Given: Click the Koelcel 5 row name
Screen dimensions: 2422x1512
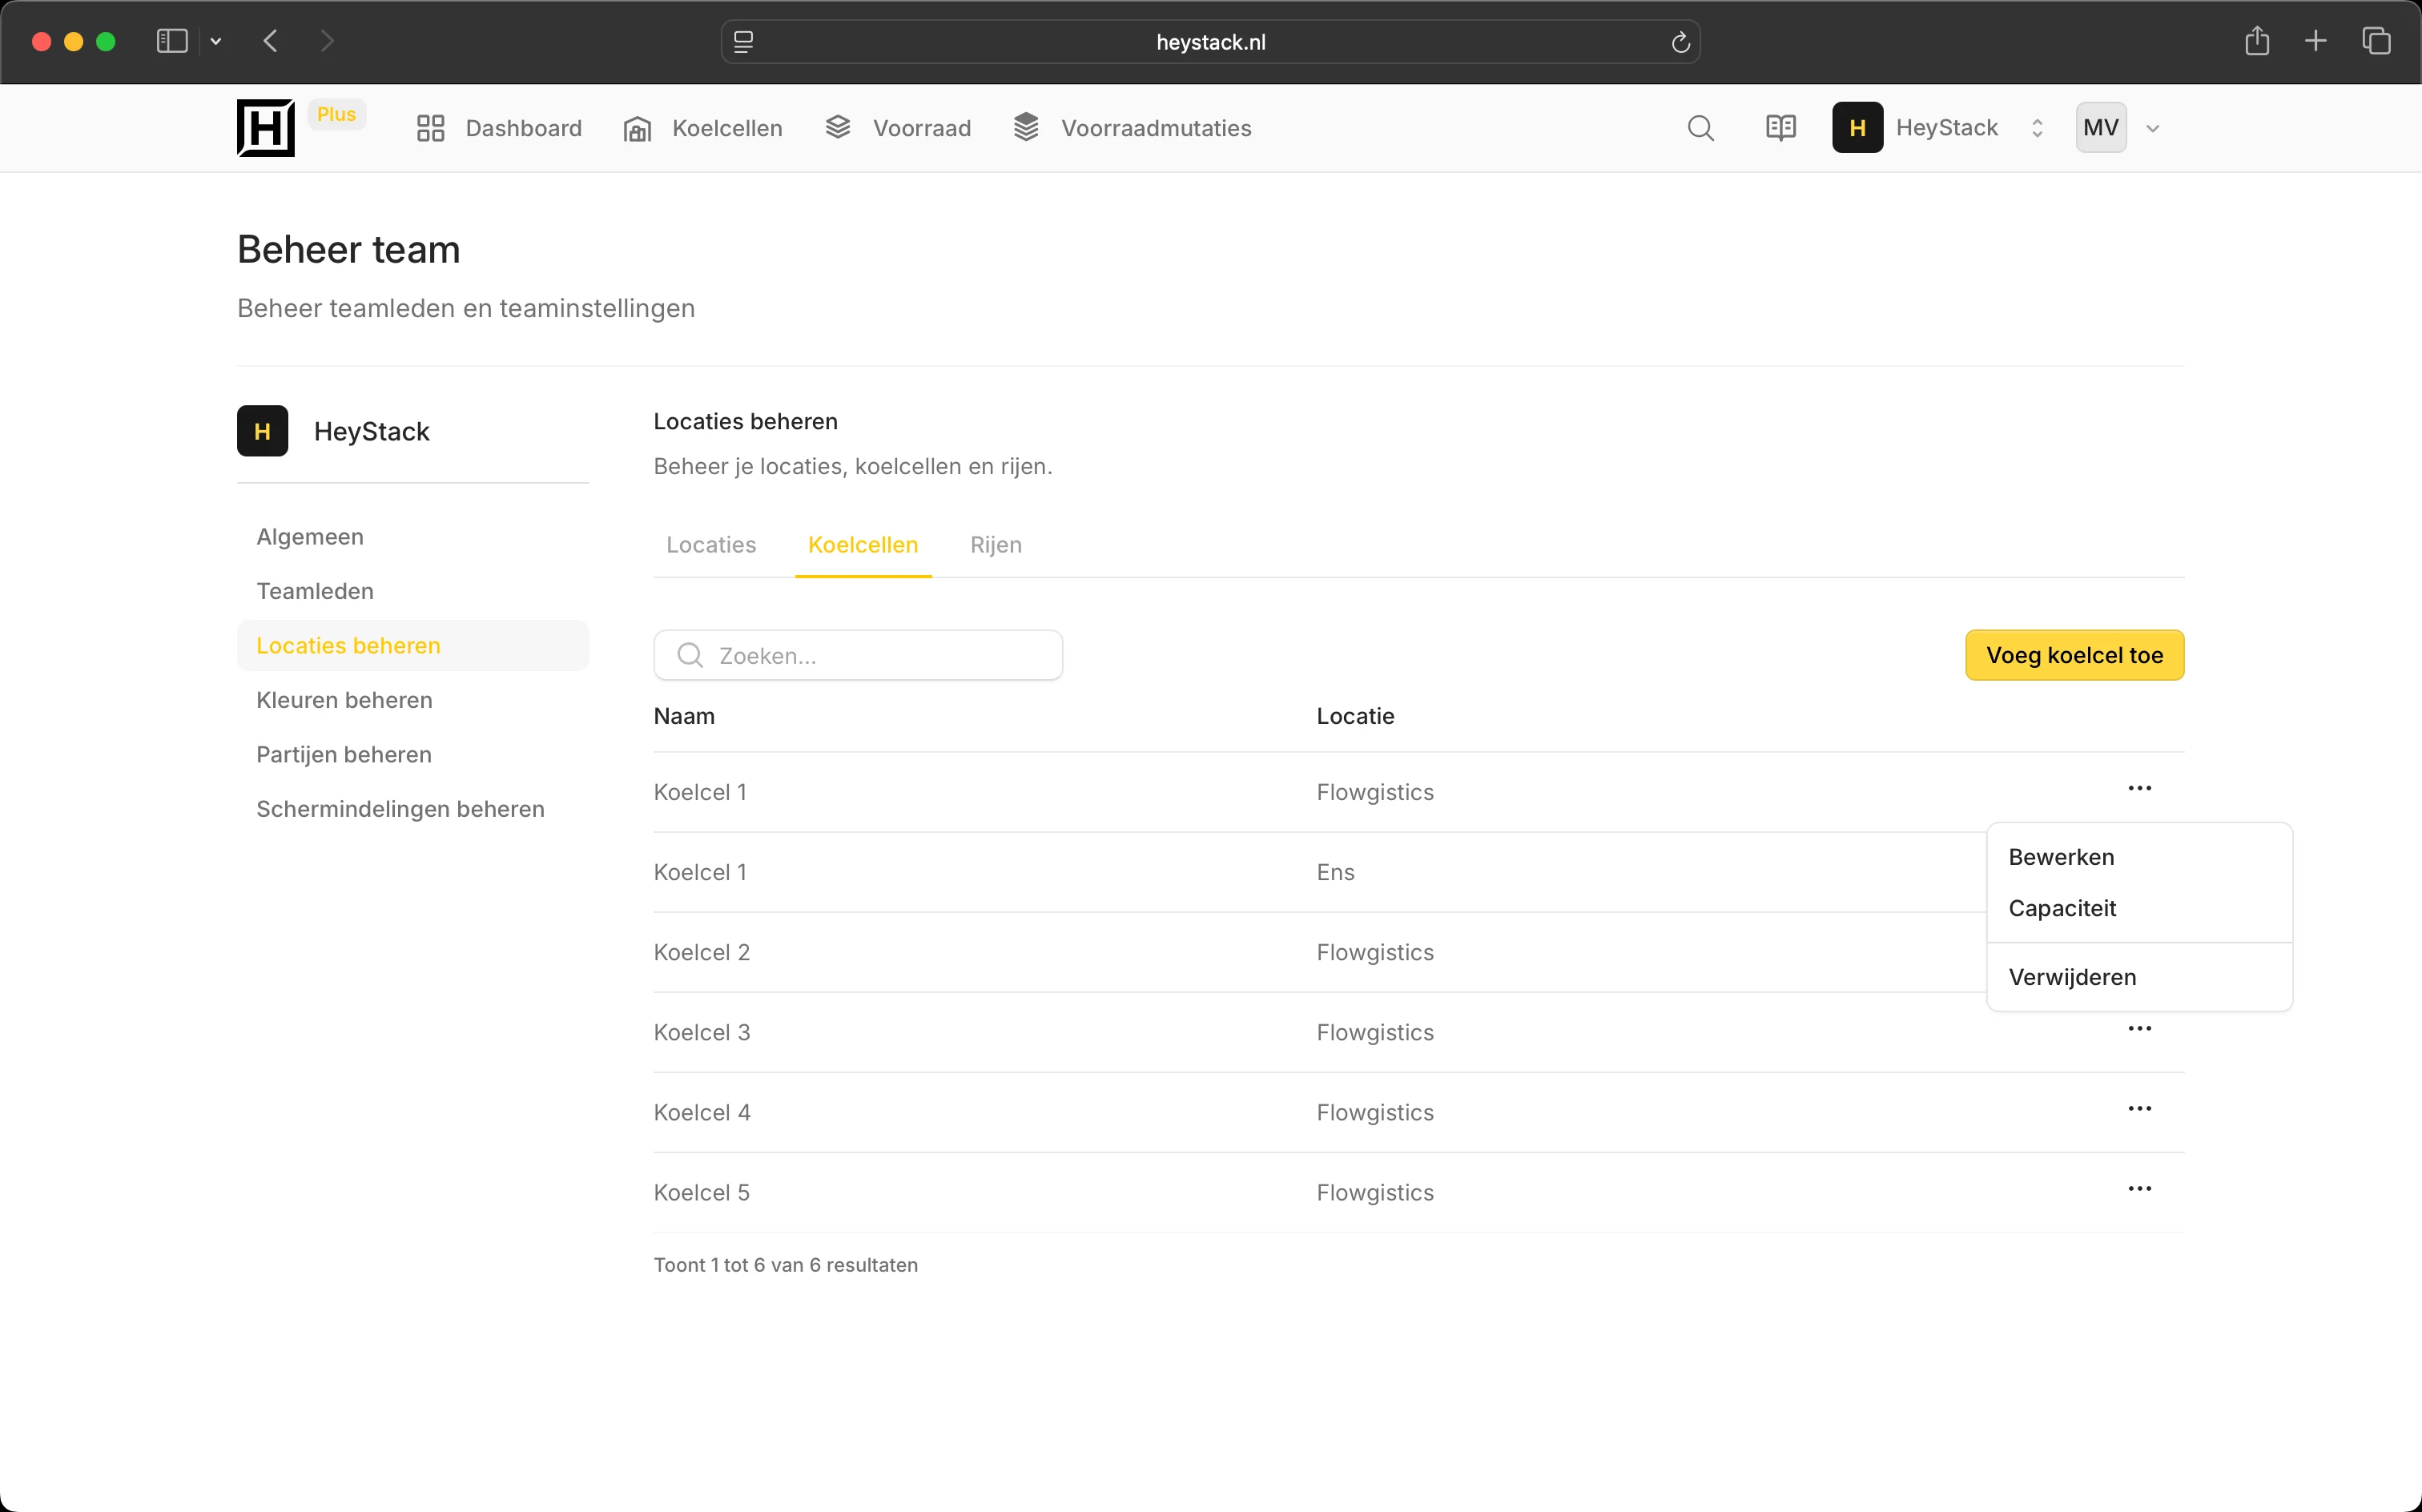Looking at the screenshot, I should pyautogui.click(x=701, y=1192).
